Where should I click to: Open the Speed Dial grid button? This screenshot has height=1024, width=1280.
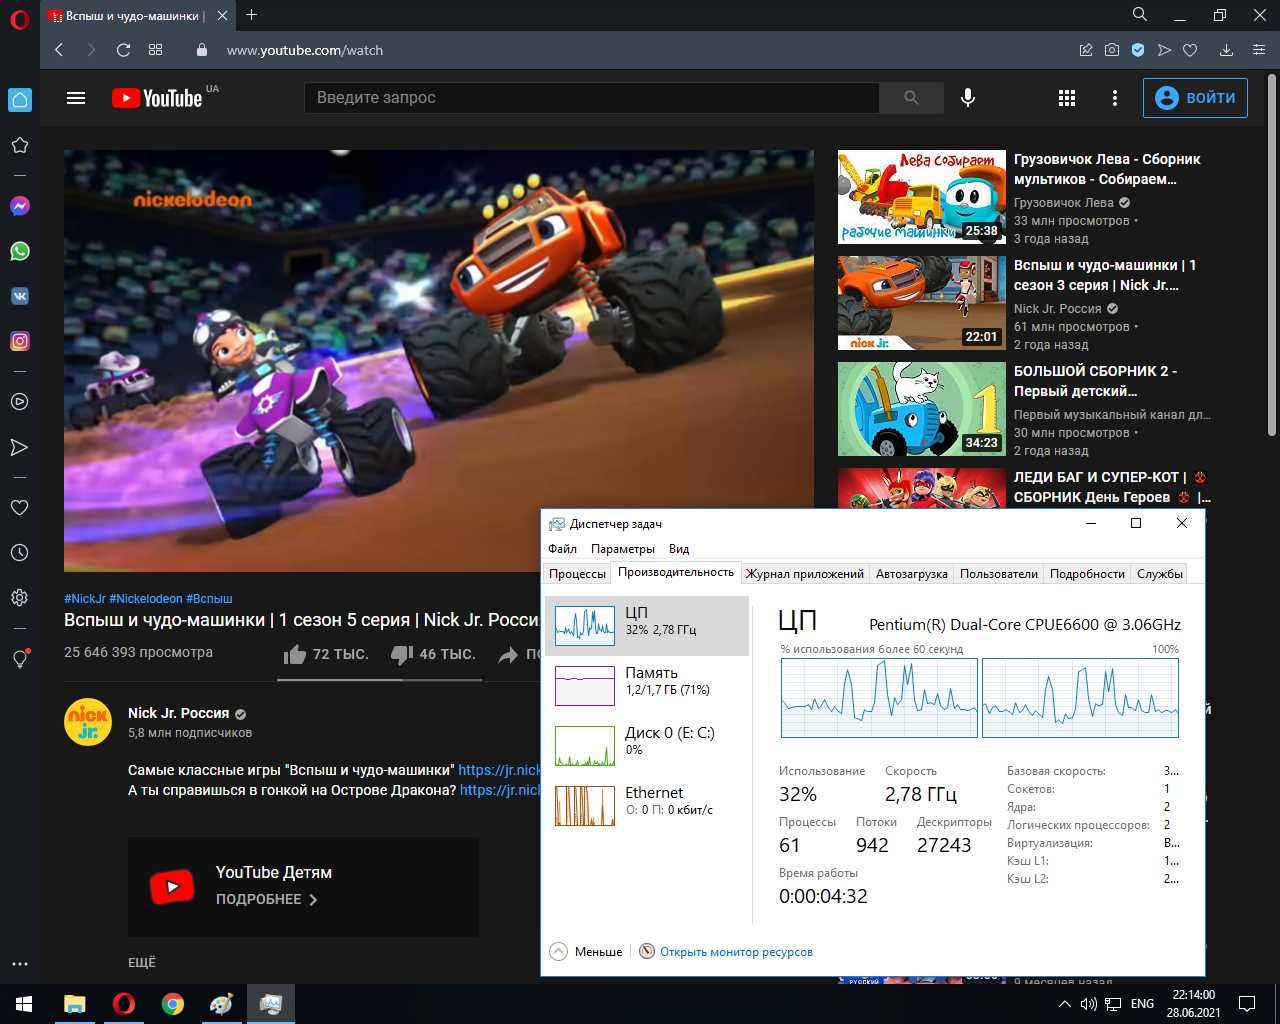coord(155,50)
